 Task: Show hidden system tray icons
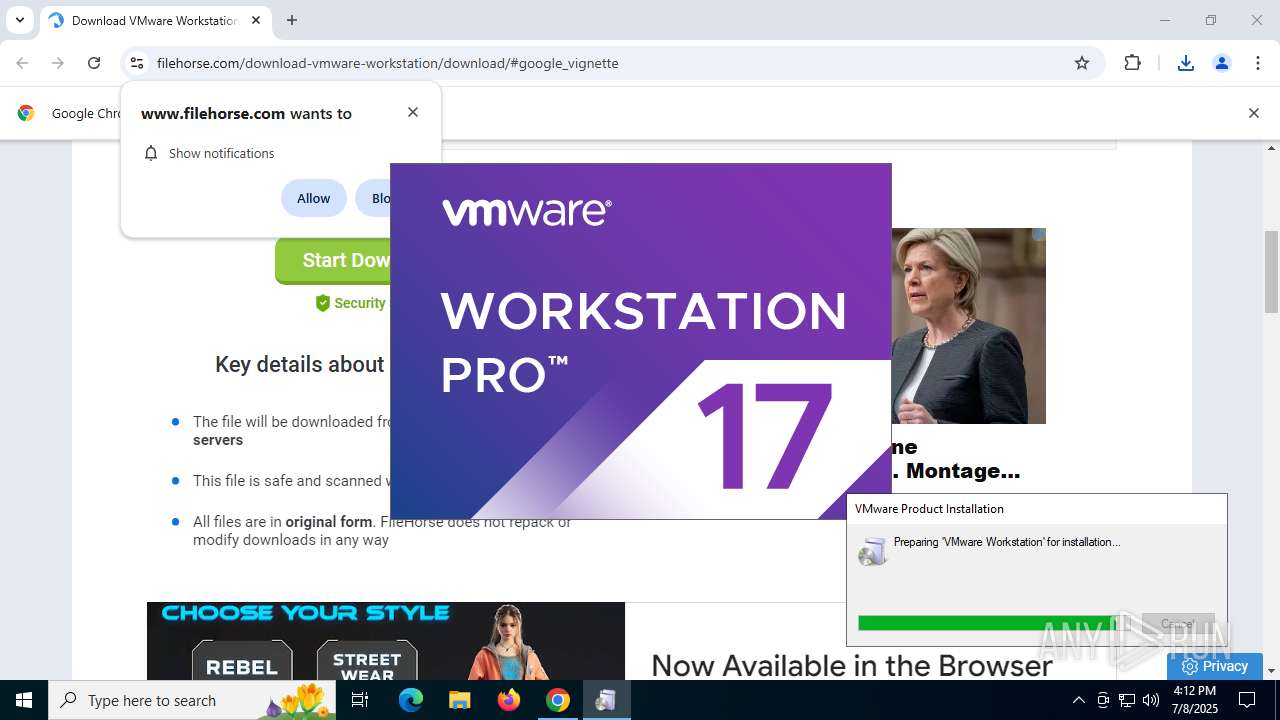coord(1078,700)
